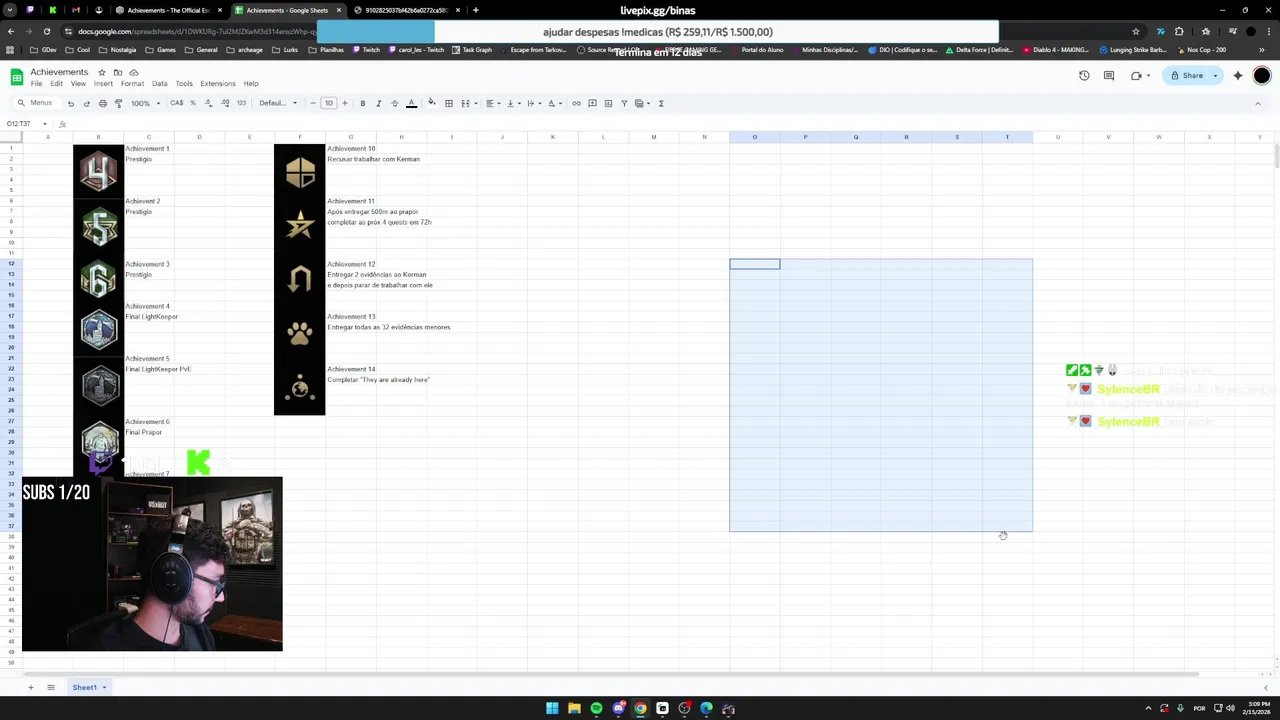The image size is (1280, 720).
Task: Open File Explorer from taskbar
Action: (574, 708)
